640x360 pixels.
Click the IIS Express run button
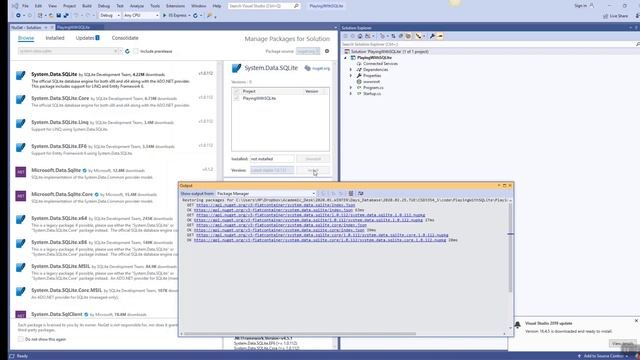176,16
